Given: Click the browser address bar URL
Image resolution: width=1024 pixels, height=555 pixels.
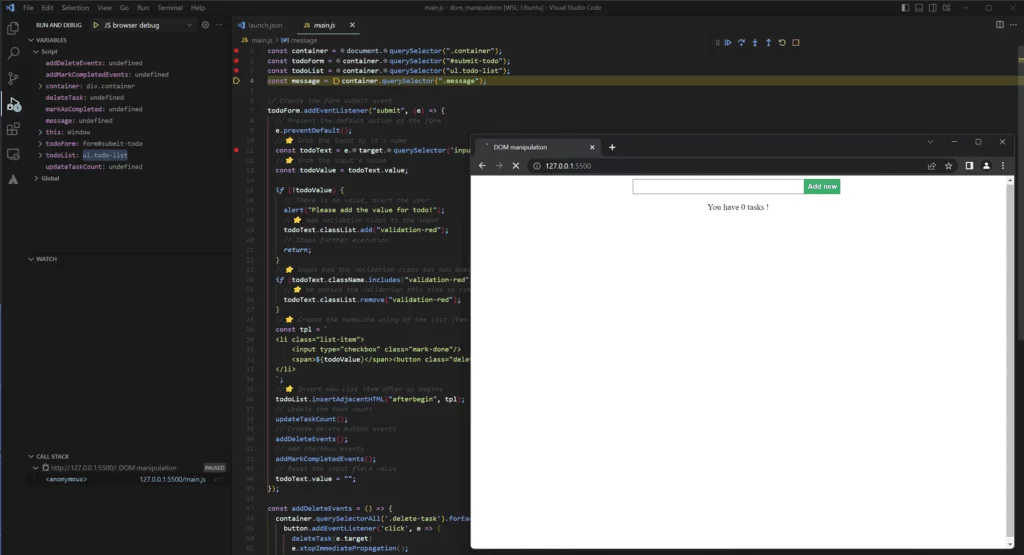Looking at the screenshot, I should [x=568, y=166].
